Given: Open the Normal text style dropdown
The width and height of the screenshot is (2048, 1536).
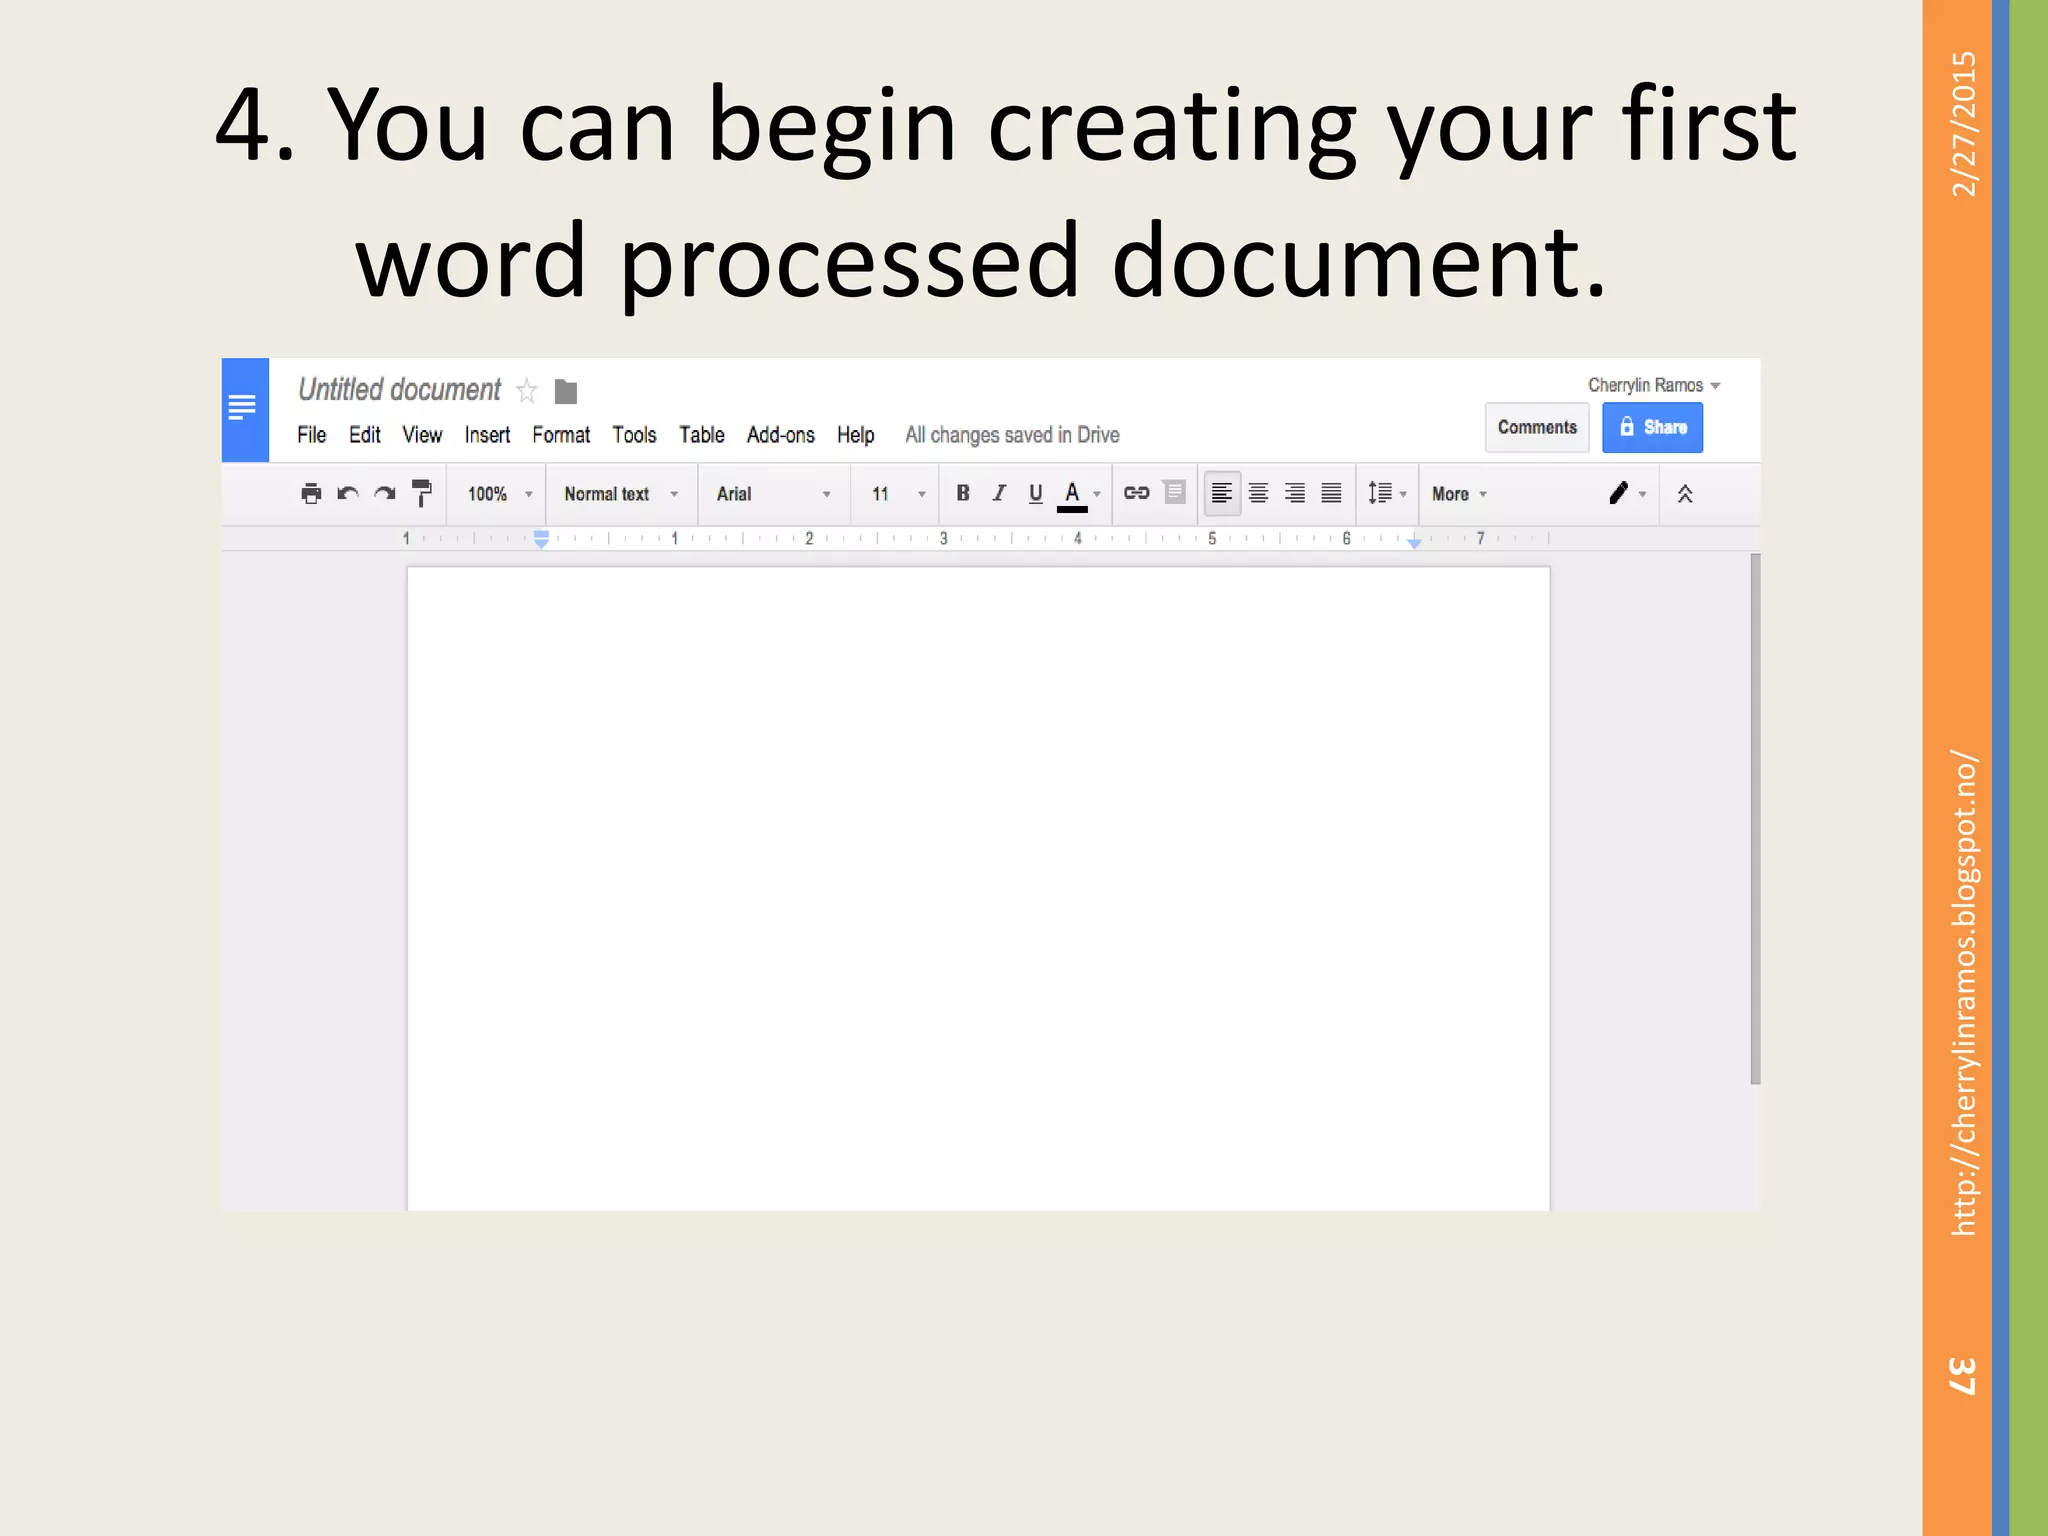Looking at the screenshot, I should pyautogui.click(x=621, y=494).
